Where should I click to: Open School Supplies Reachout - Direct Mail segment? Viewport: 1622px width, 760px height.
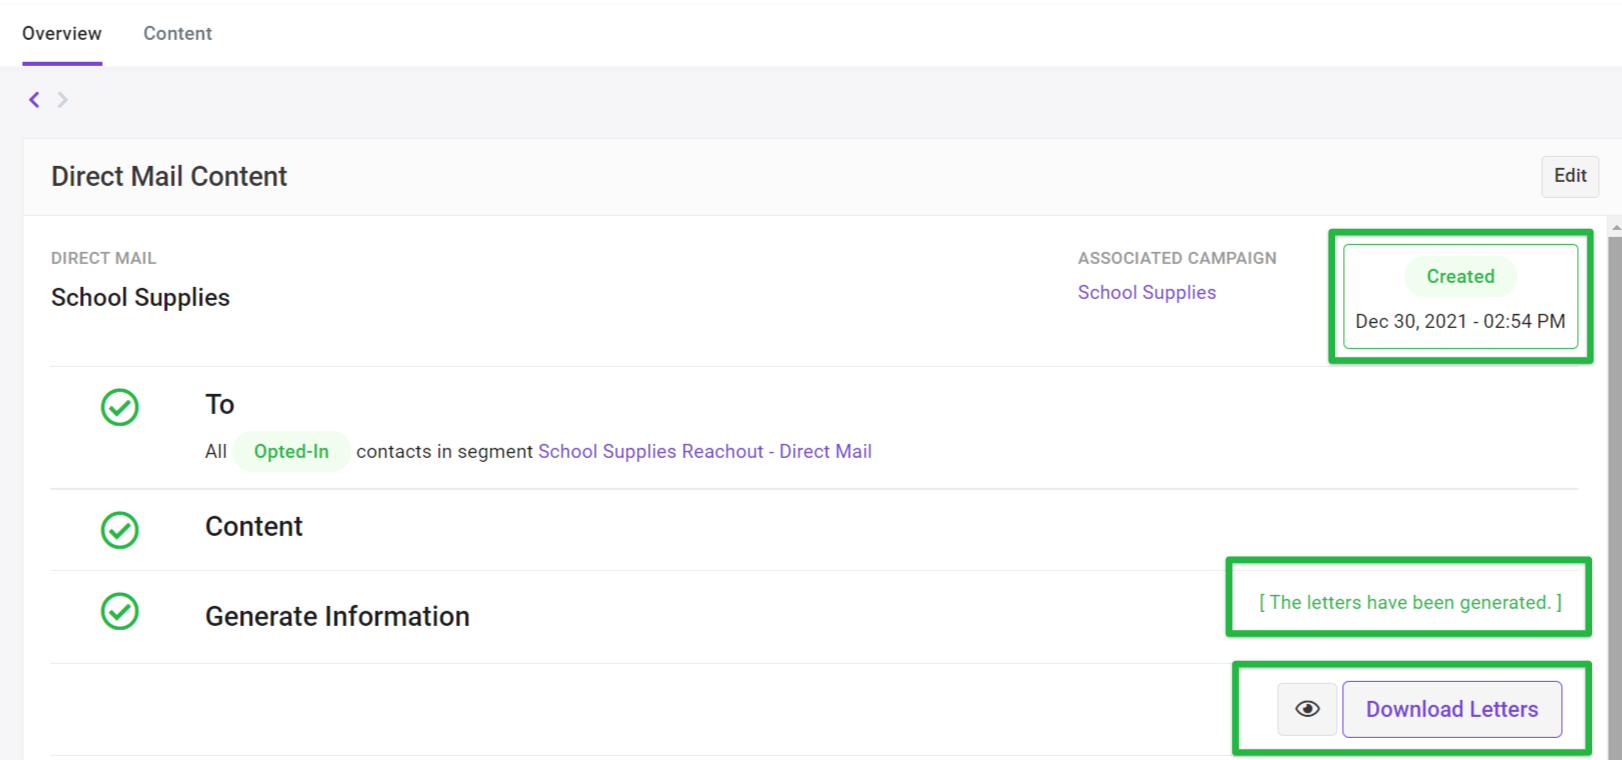point(704,451)
